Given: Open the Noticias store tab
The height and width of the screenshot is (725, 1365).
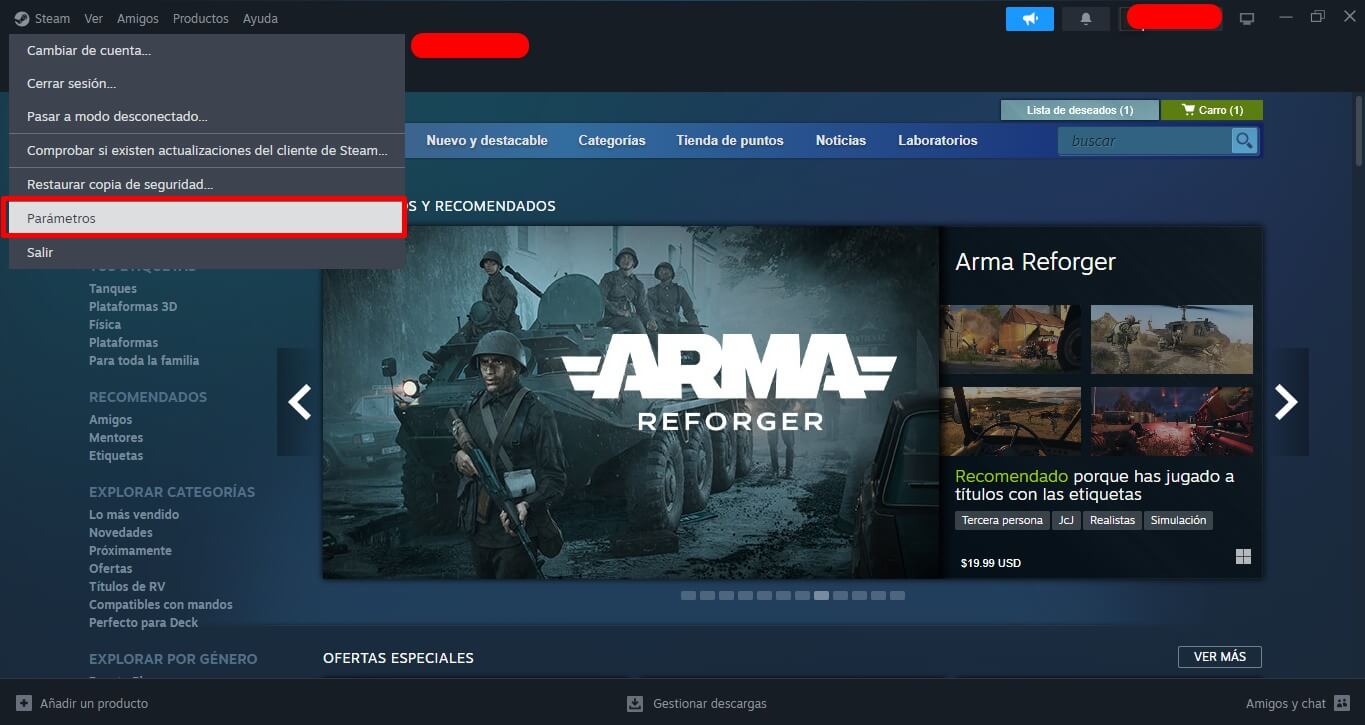Looking at the screenshot, I should [841, 141].
